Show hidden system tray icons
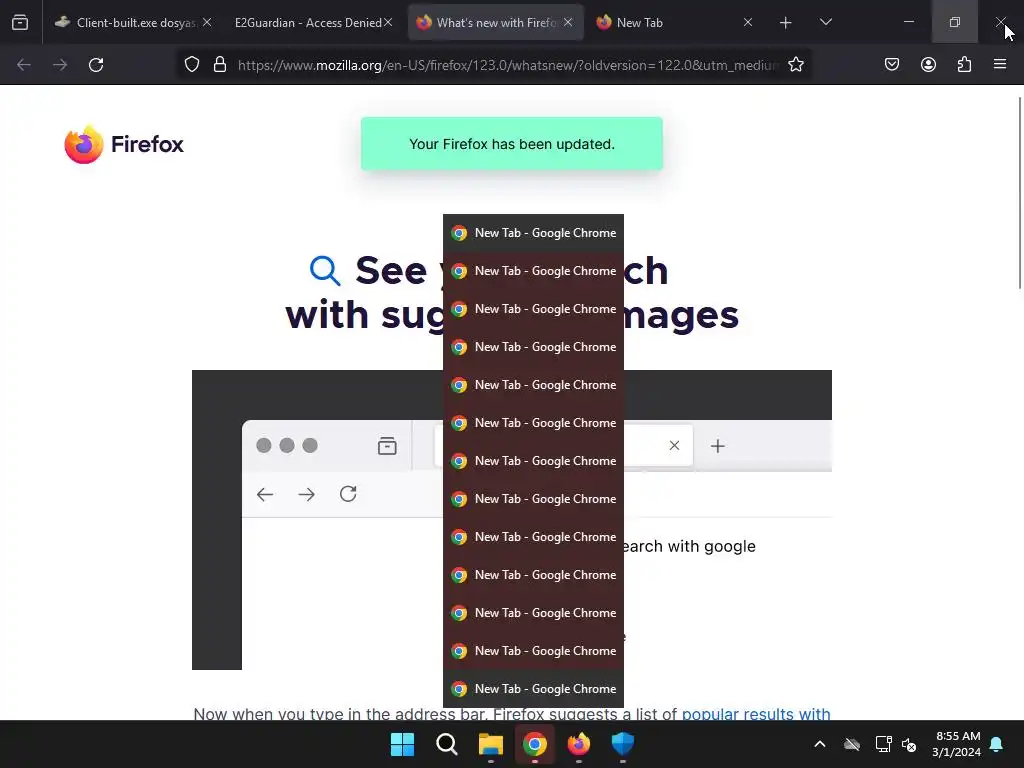This screenshot has height=768, width=1024. pyautogui.click(x=820, y=744)
